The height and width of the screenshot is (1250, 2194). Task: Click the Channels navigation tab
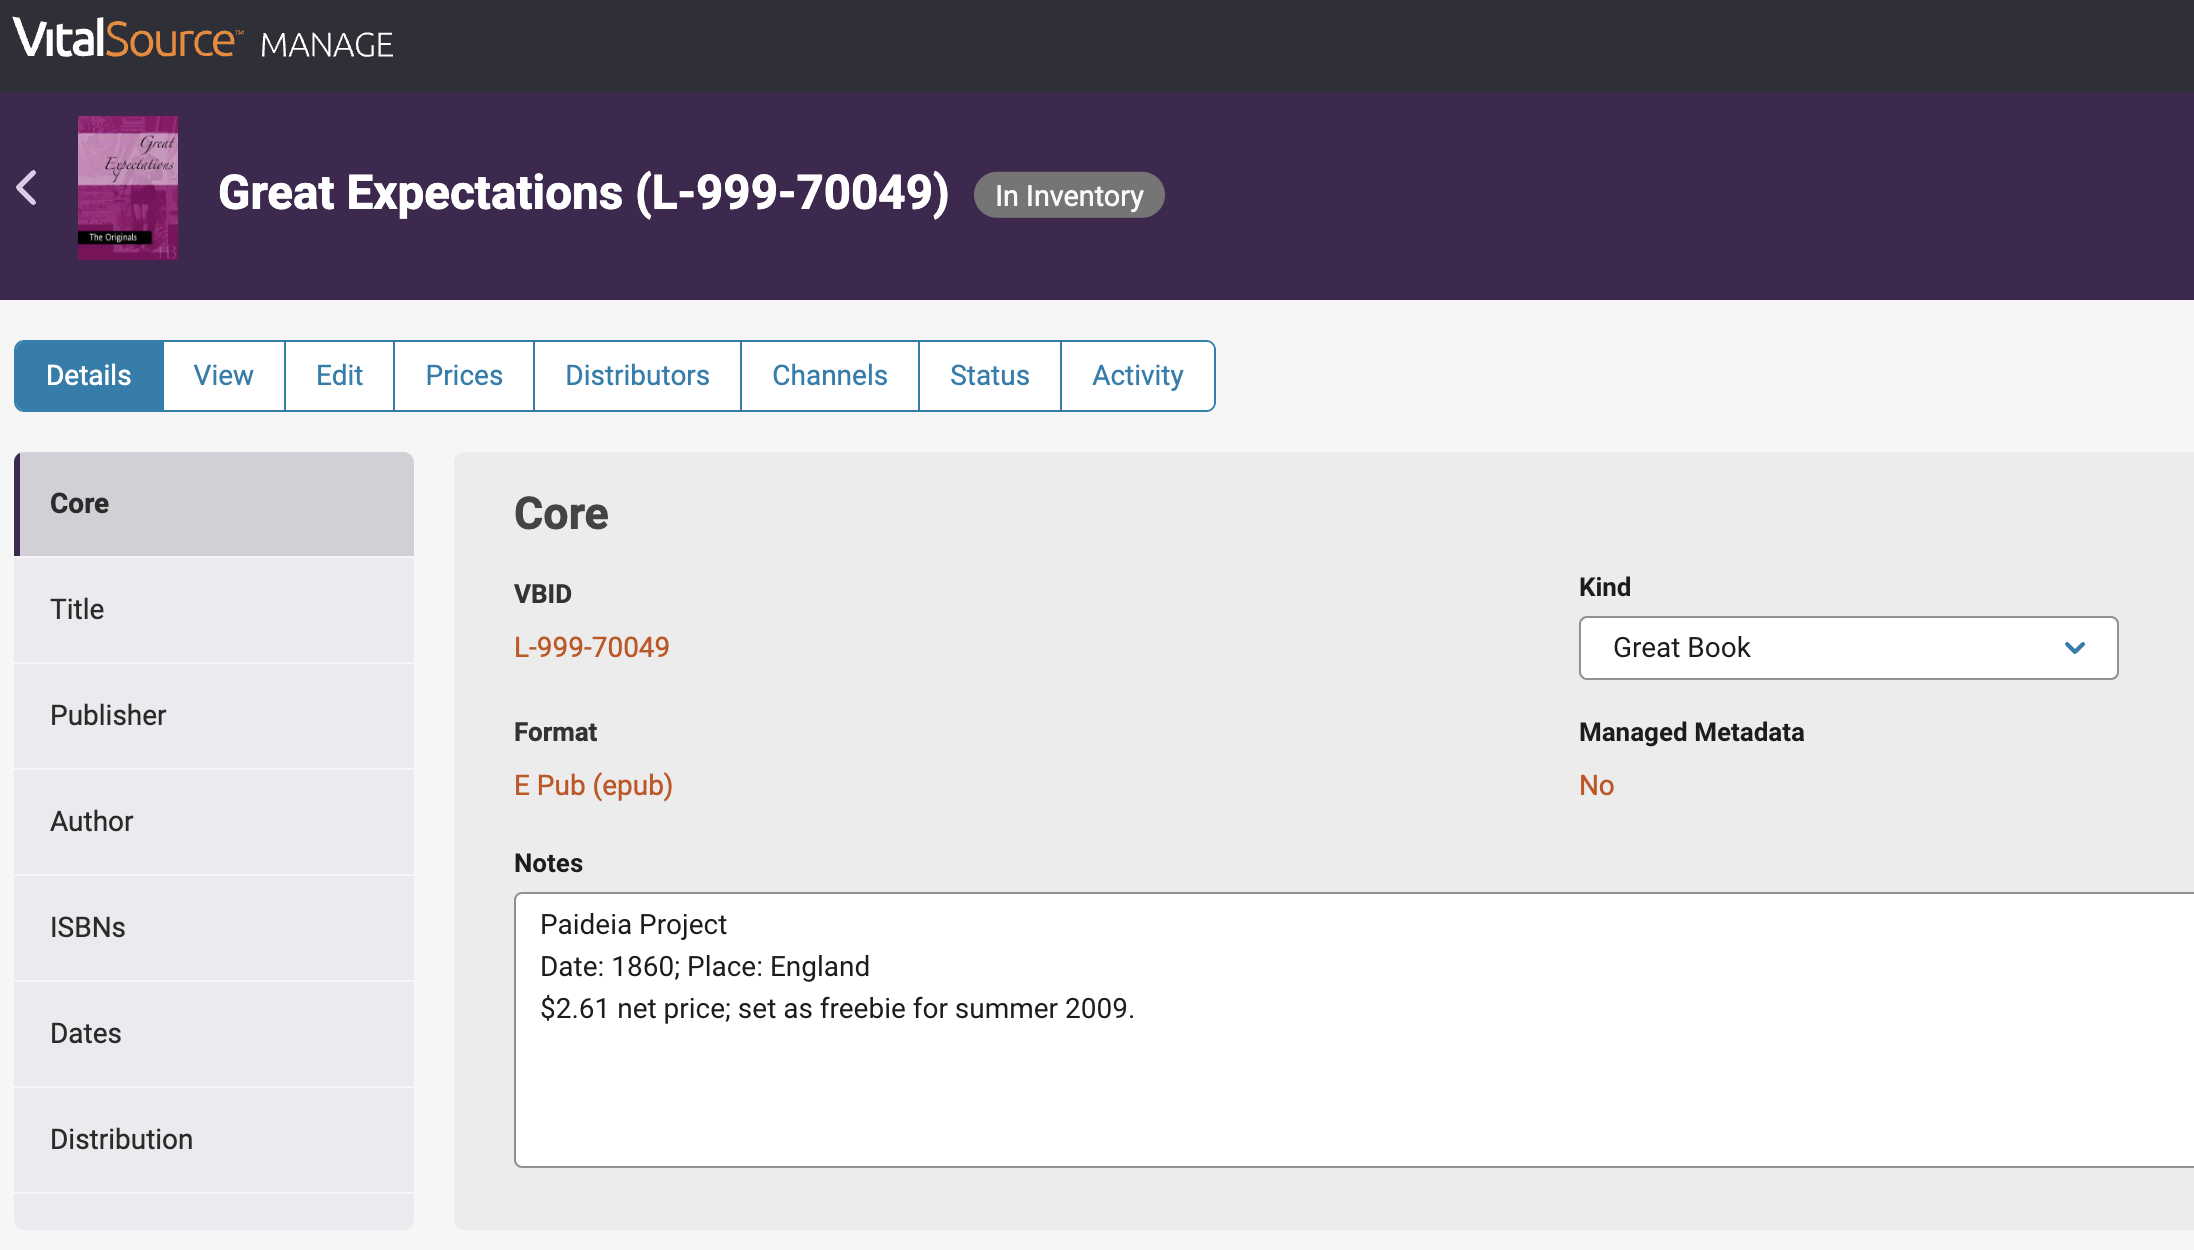829,375
